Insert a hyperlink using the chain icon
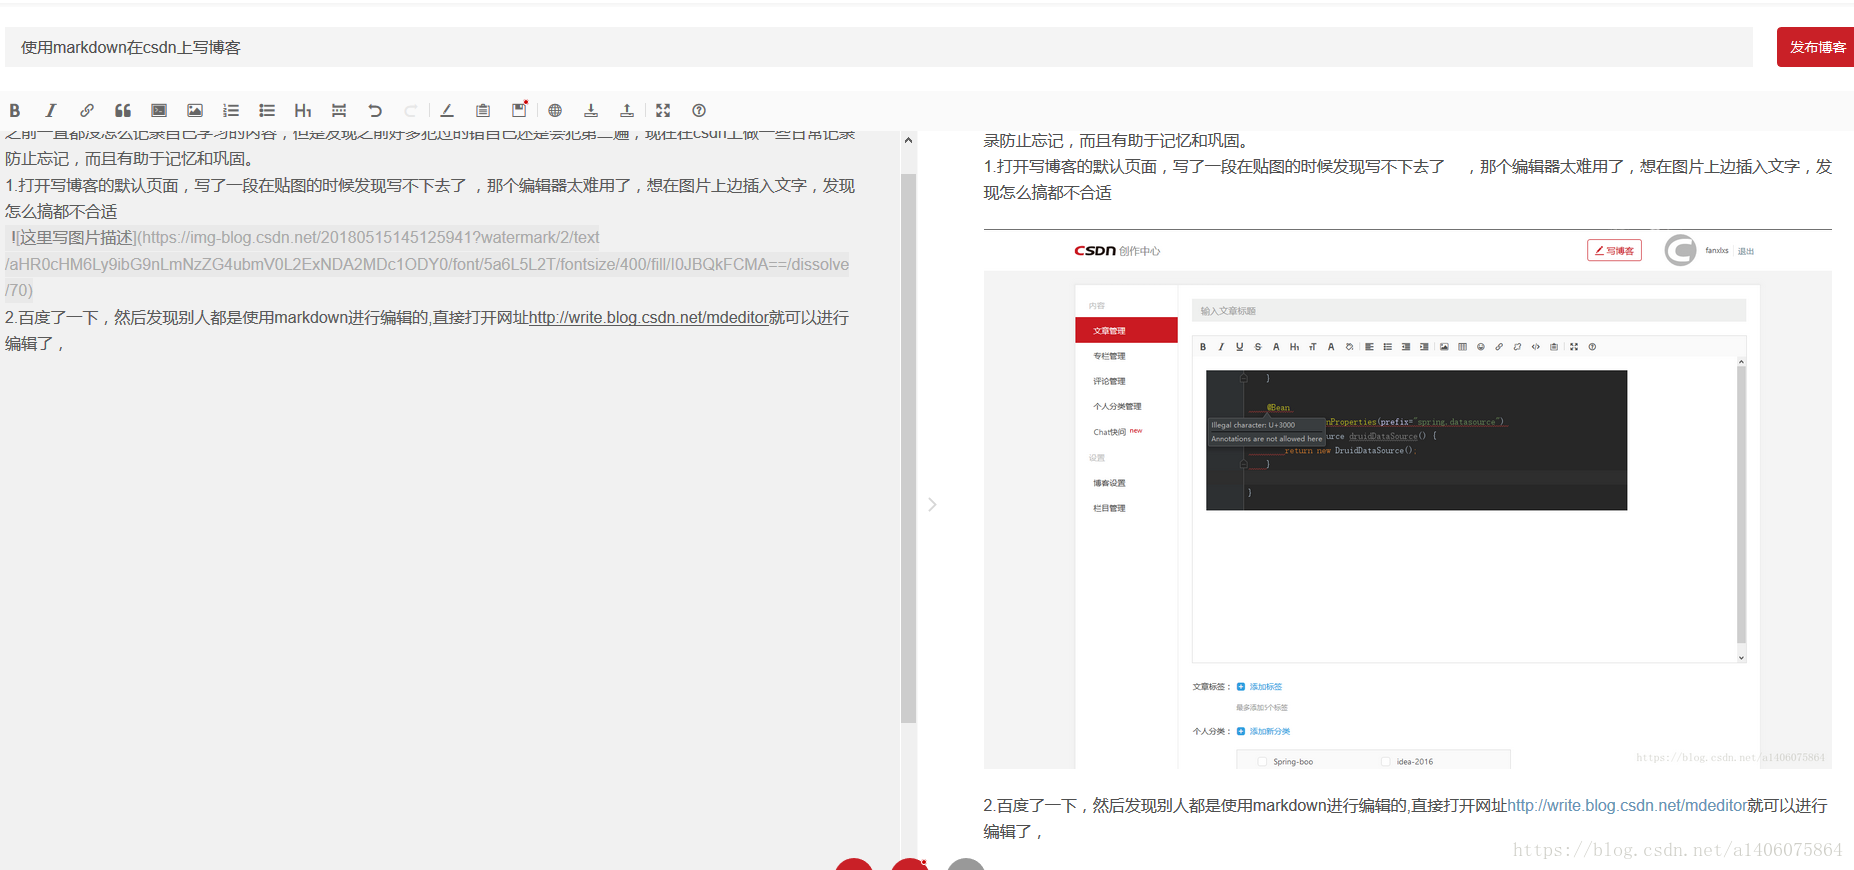 pos(87,111)
